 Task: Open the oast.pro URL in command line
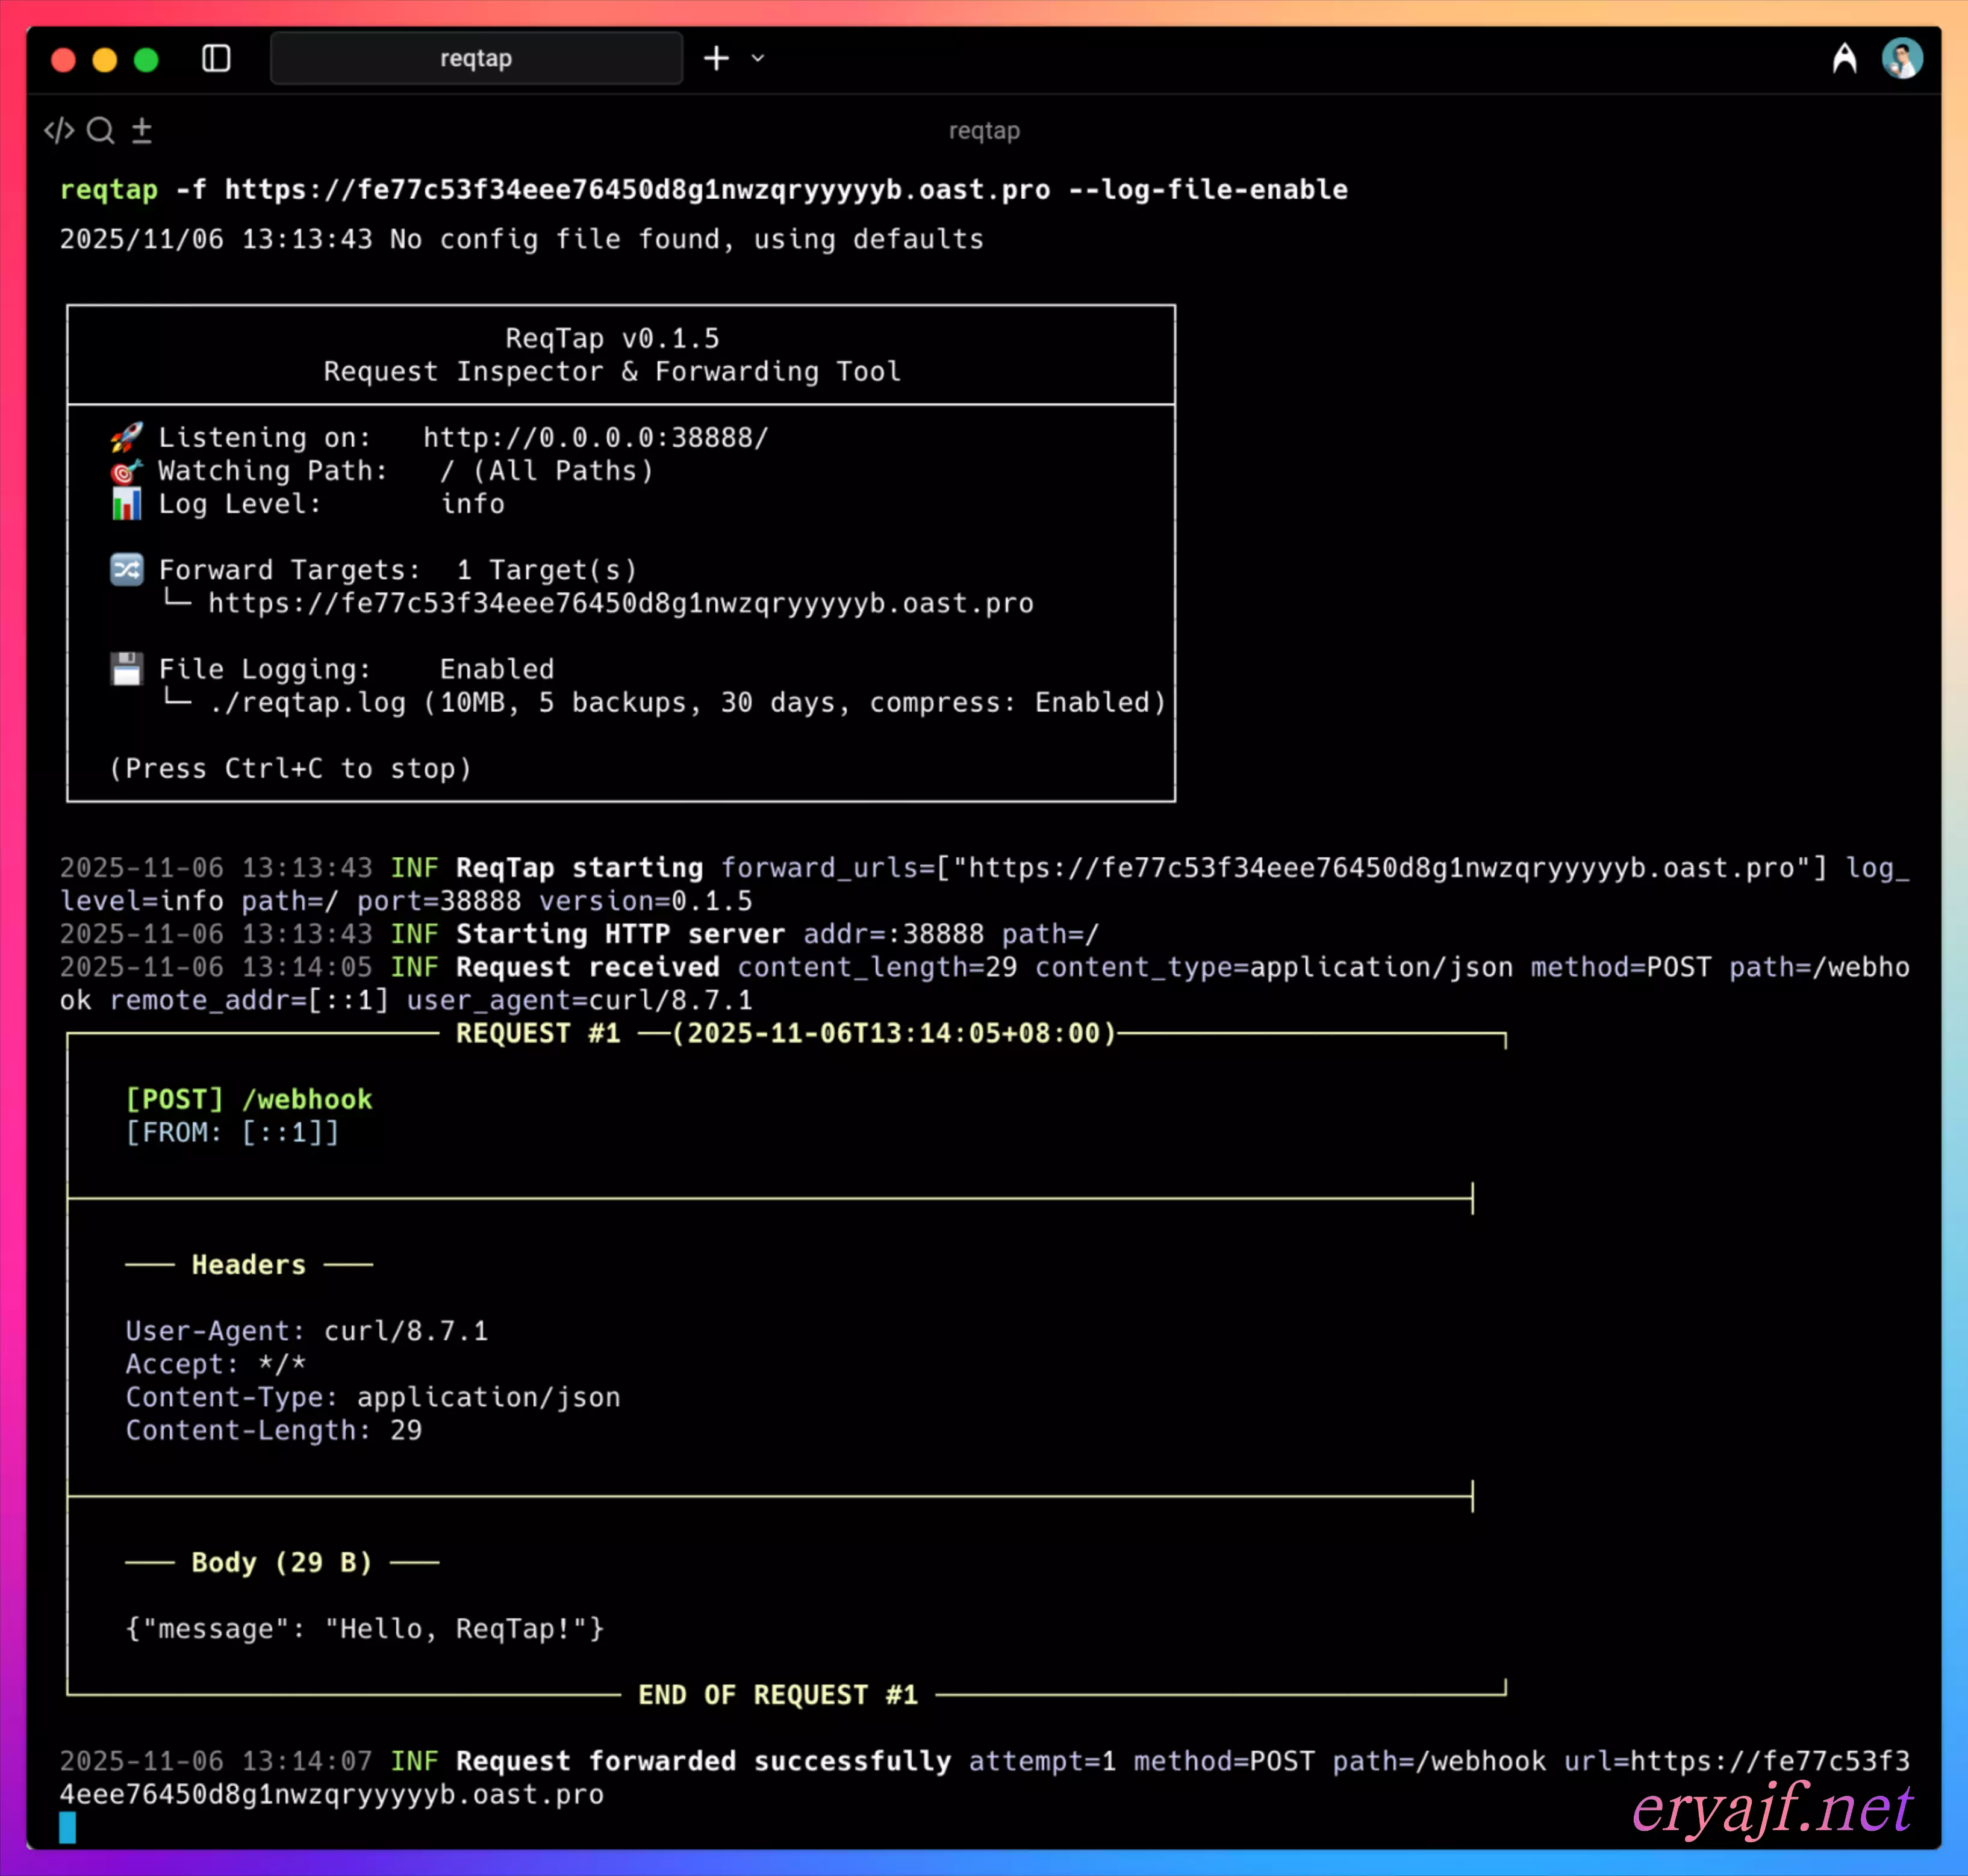coord(637,189)
